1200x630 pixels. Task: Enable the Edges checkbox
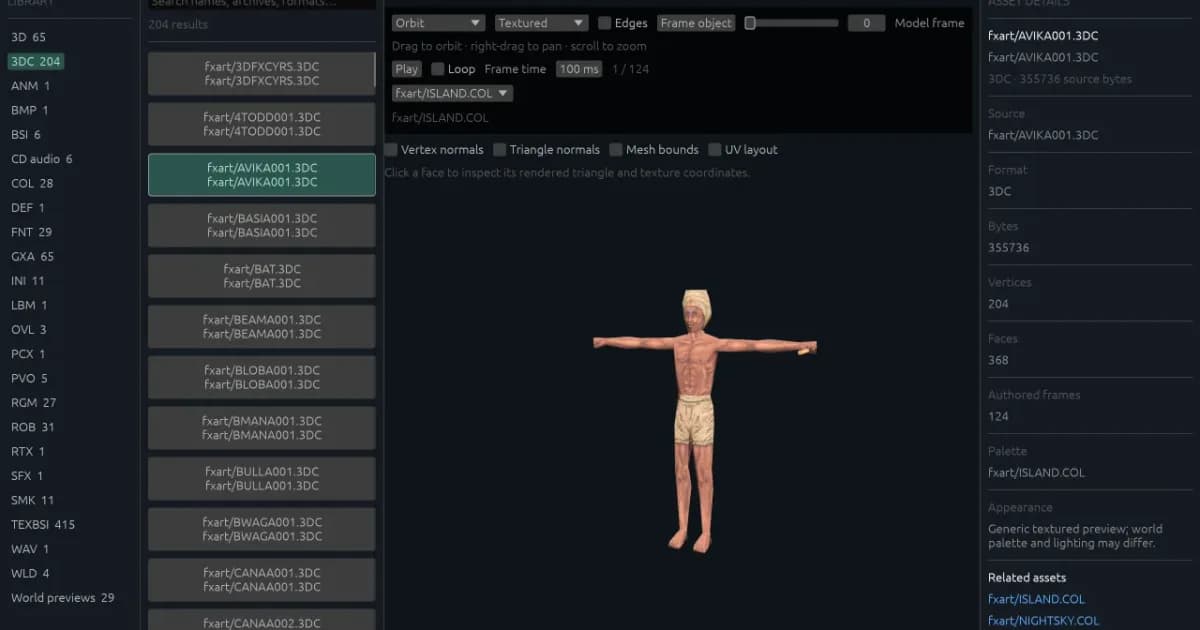tap(605, 23)
